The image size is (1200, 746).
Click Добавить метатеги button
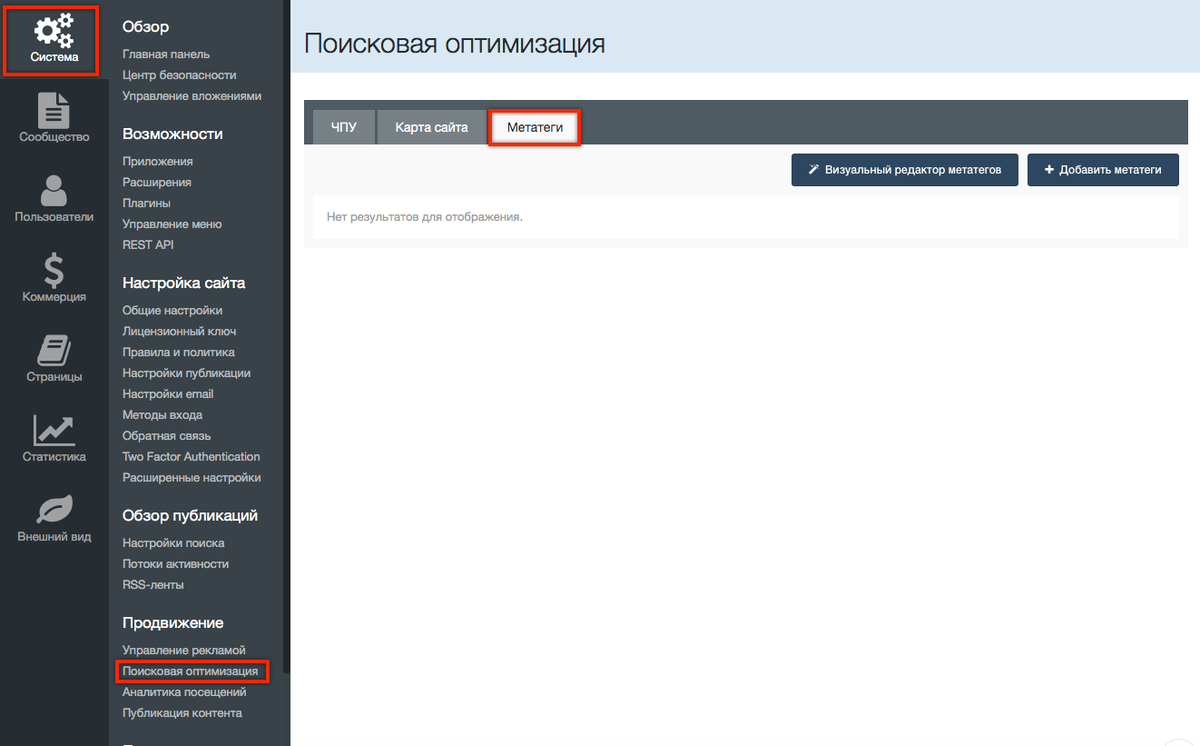(1103, 170)
